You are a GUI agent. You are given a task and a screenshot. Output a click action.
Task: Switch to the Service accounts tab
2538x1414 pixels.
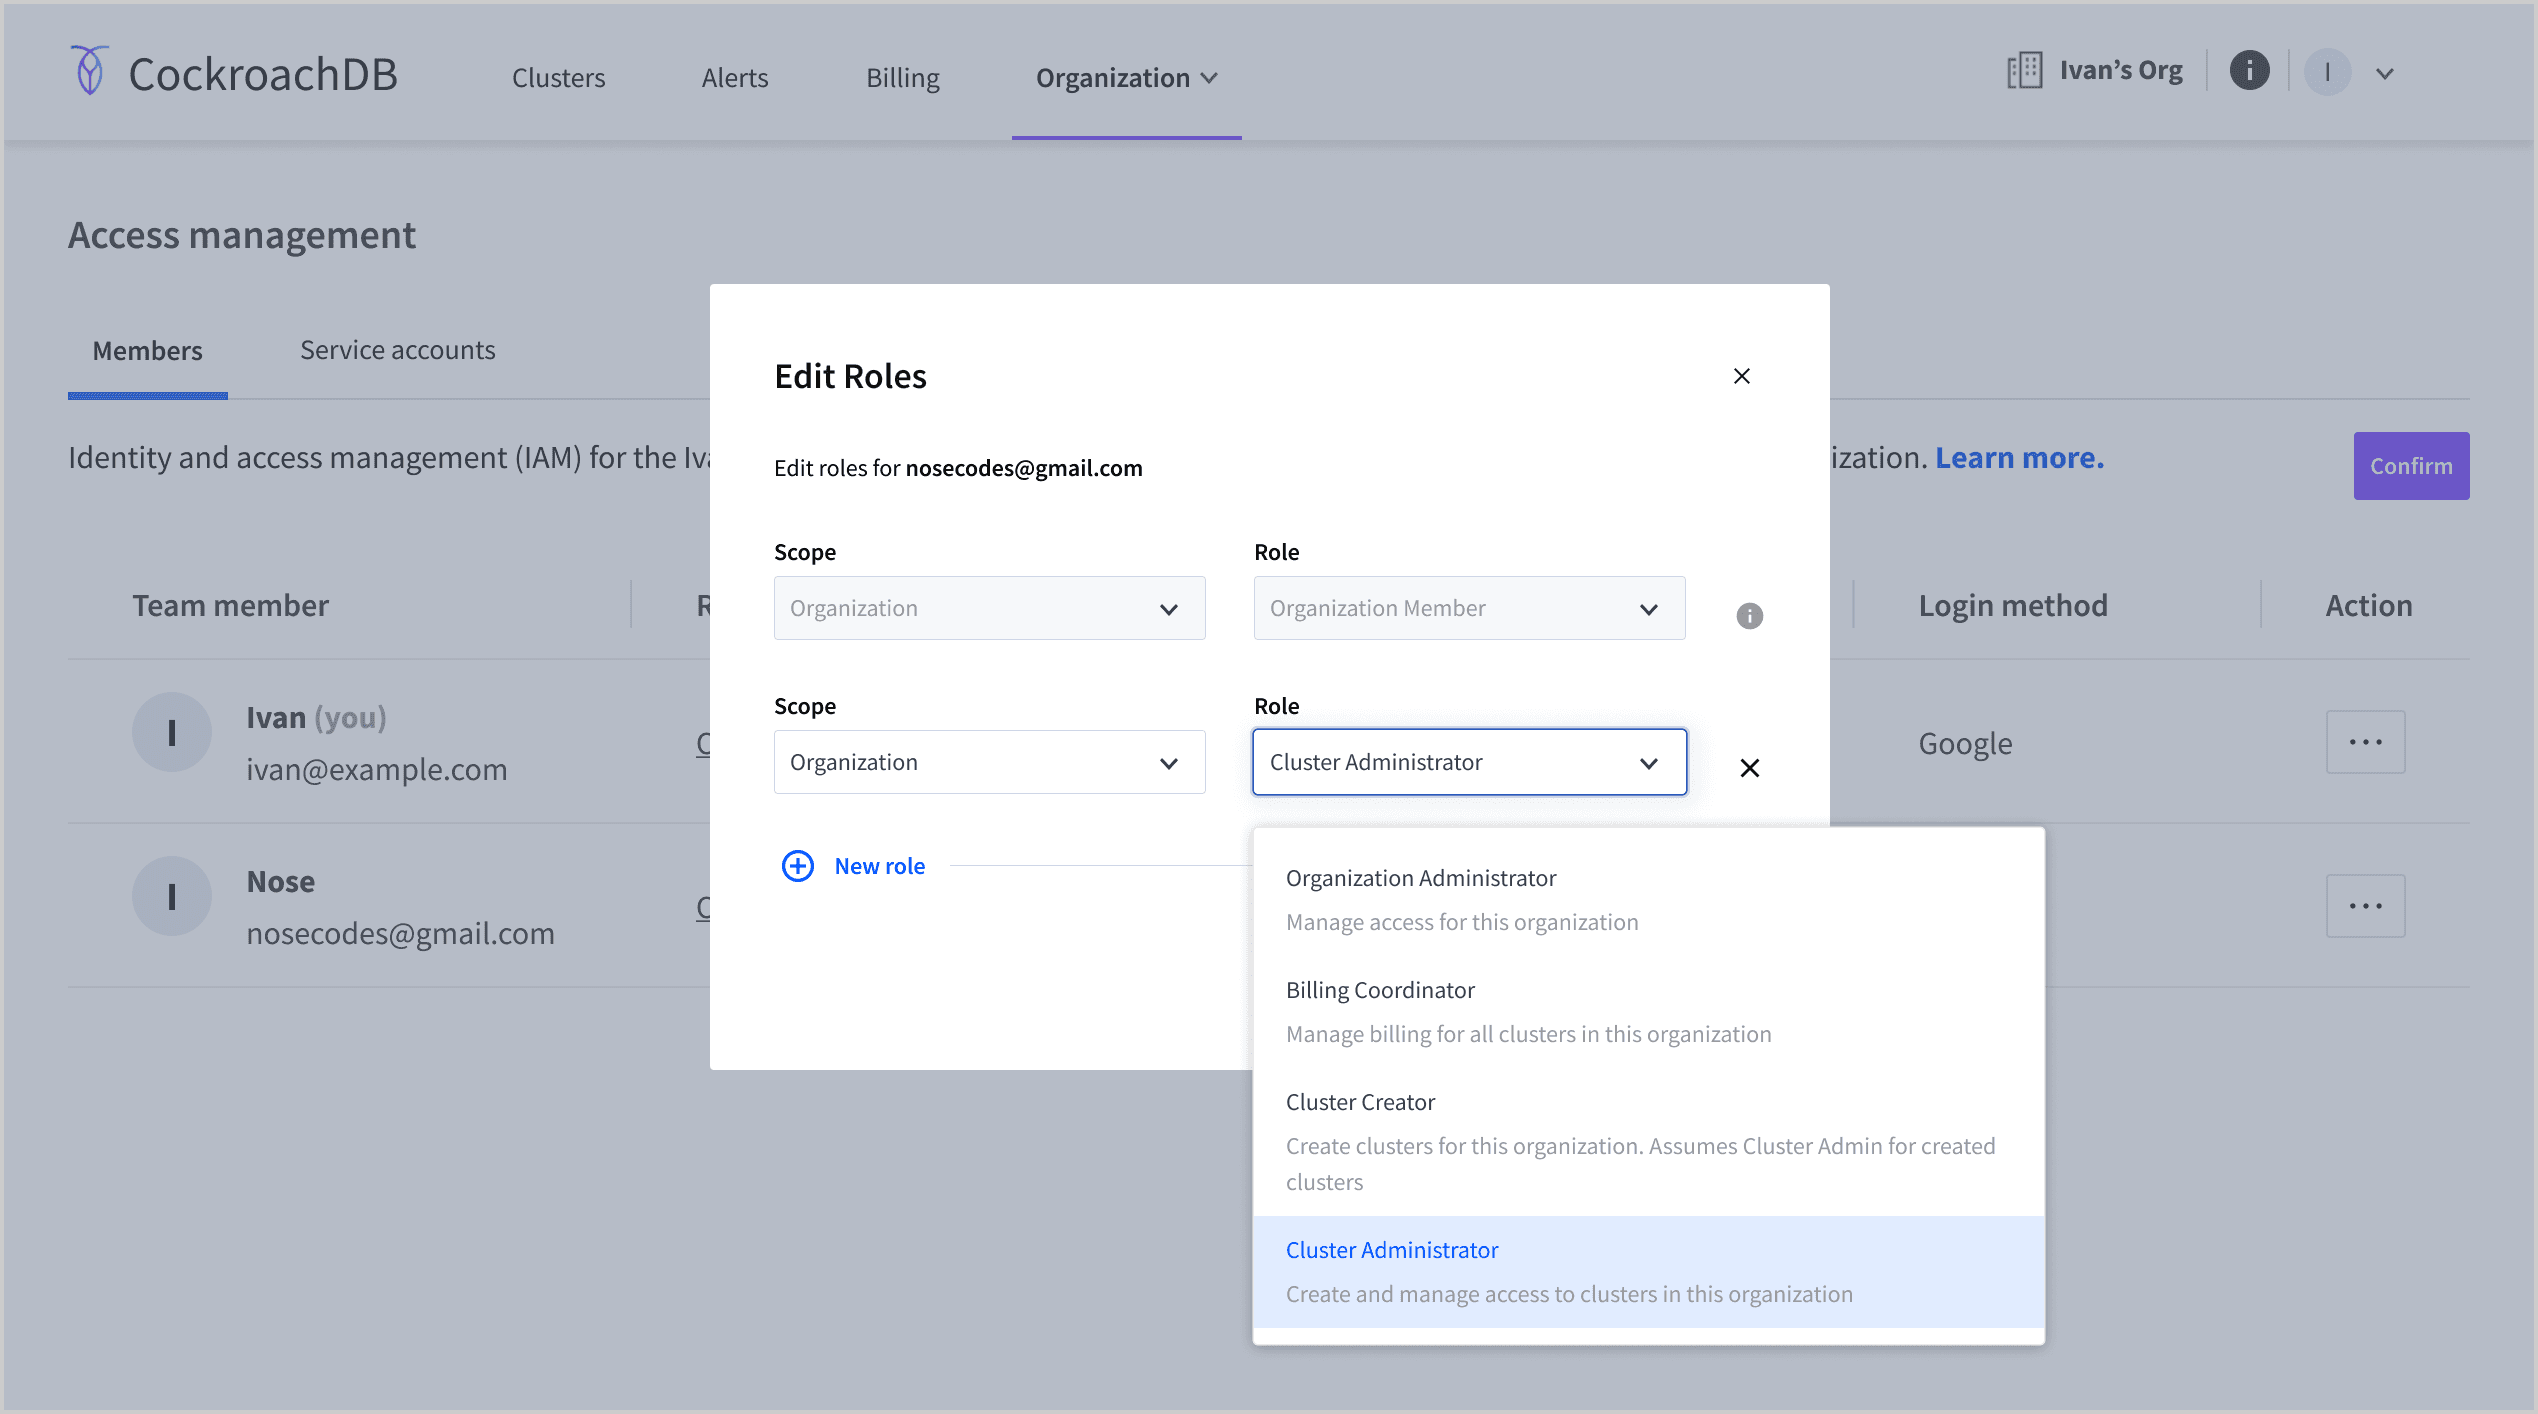[x=398, y=350]
